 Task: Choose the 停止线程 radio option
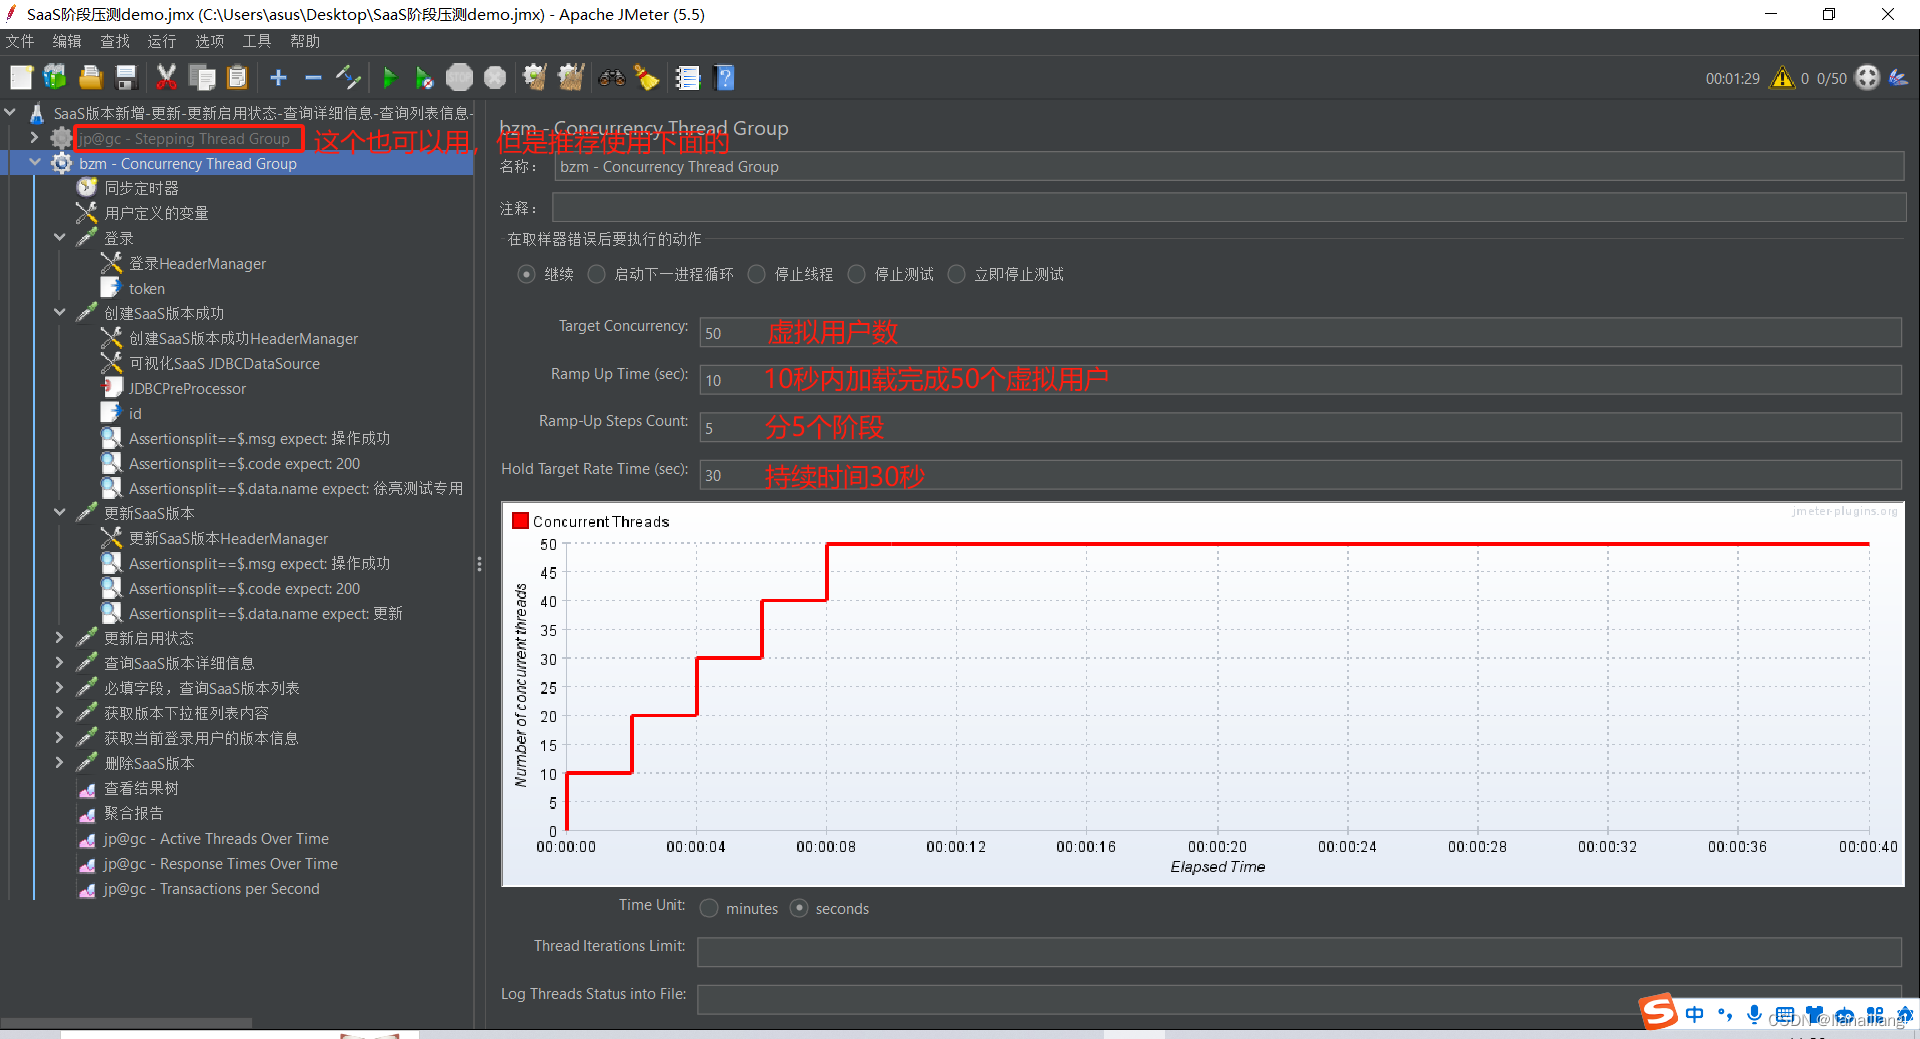[x=757, y=274]
